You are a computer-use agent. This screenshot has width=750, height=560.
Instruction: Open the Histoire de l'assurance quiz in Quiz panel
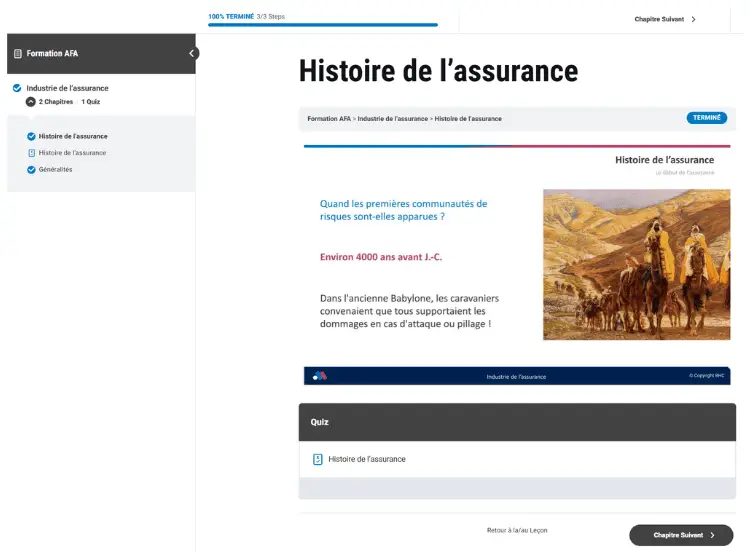tap(367, 459)
